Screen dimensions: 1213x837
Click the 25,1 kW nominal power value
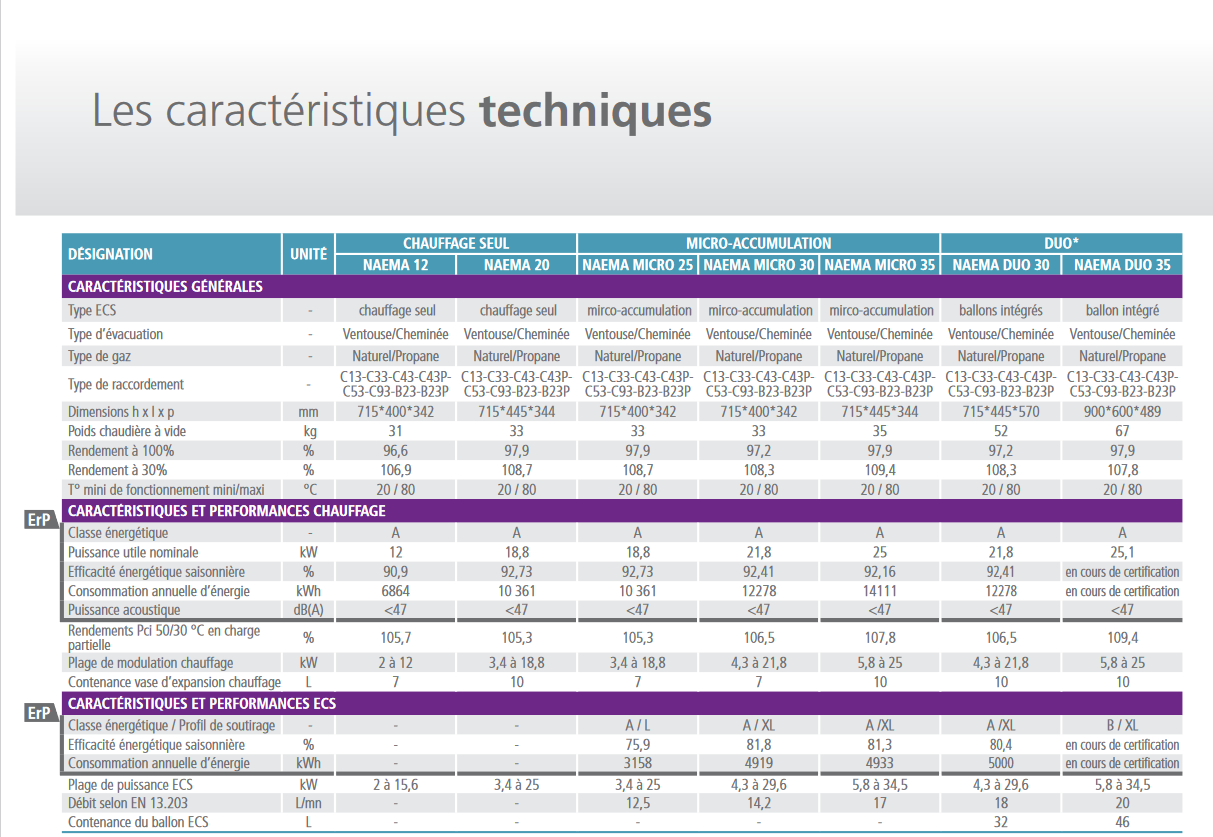(x=1122, y=552)
